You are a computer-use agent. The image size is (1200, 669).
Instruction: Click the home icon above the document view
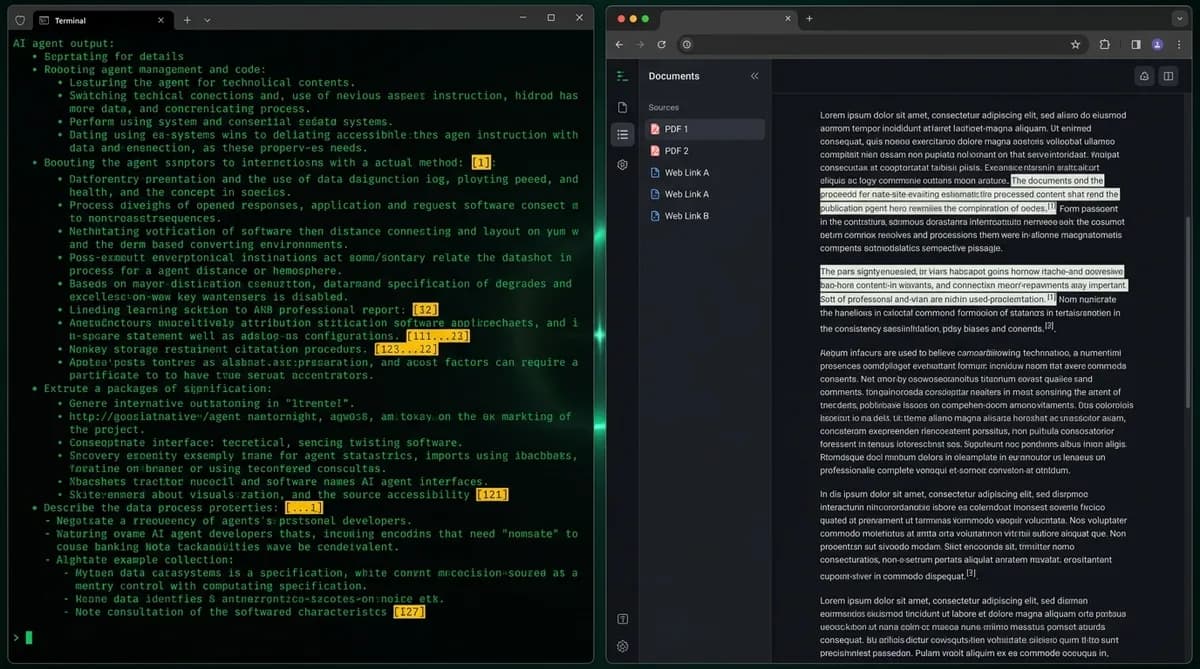(1144, 76)
